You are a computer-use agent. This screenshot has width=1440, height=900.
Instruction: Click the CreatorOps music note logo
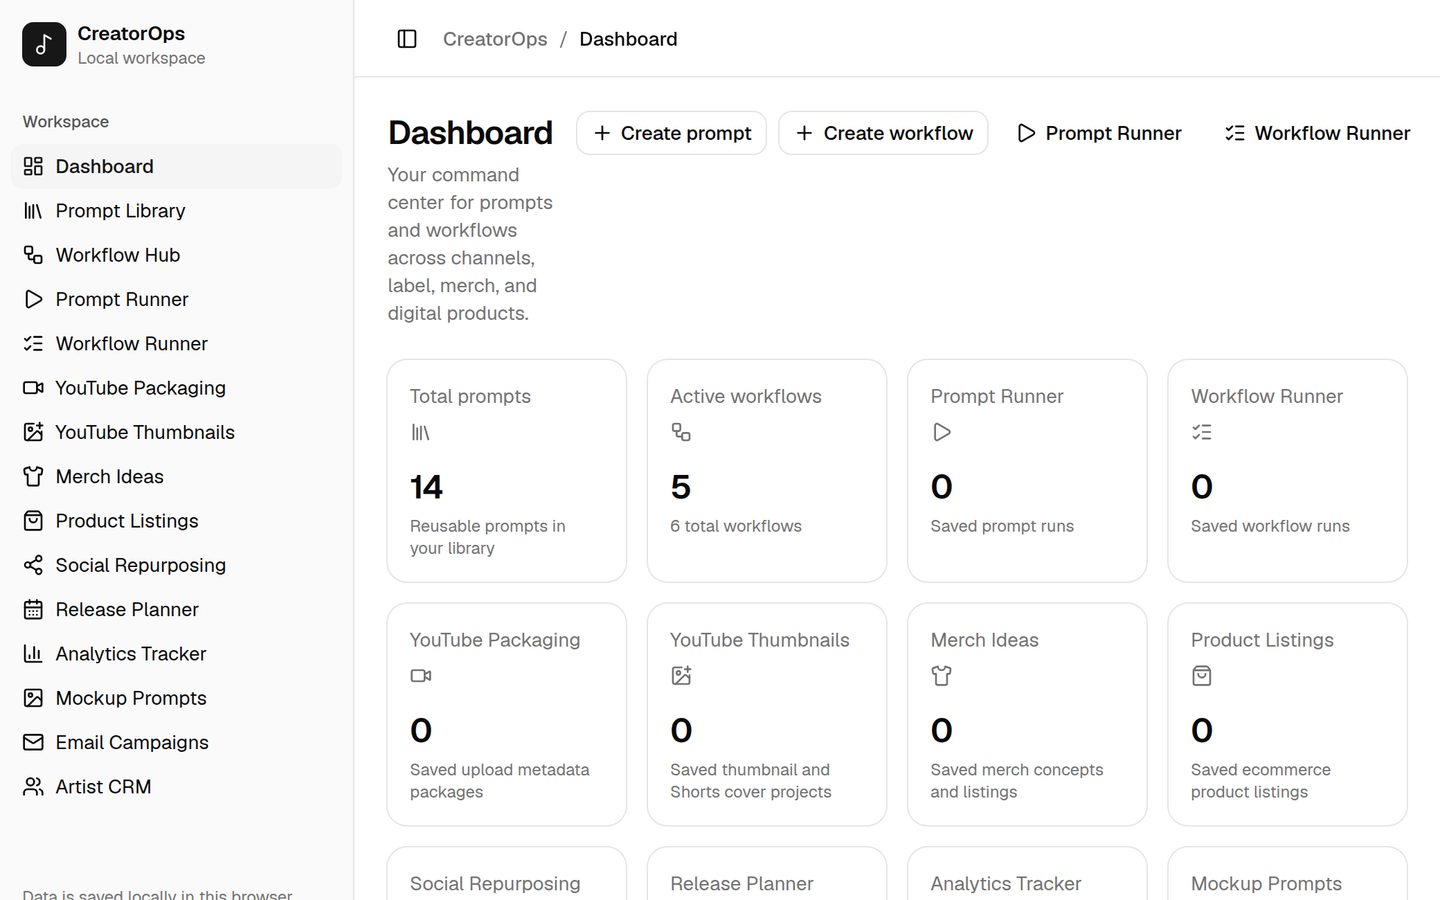(44, 45)
